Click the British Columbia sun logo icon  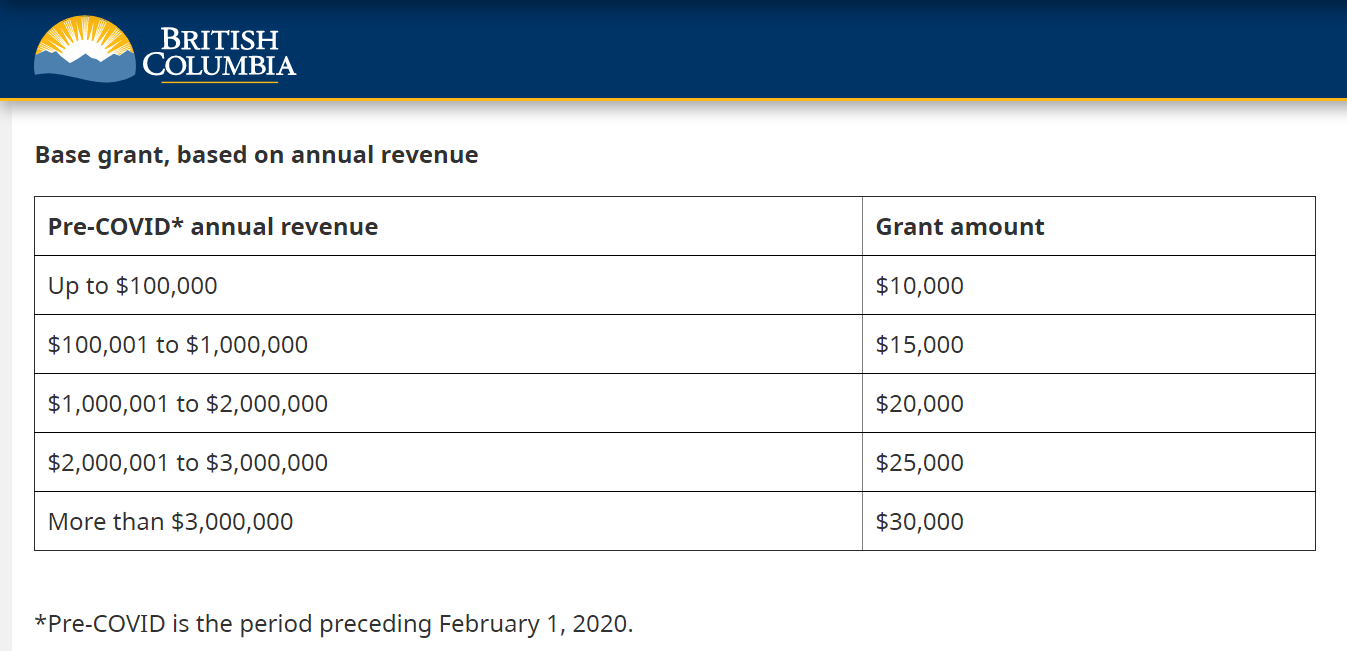(84, 50)
